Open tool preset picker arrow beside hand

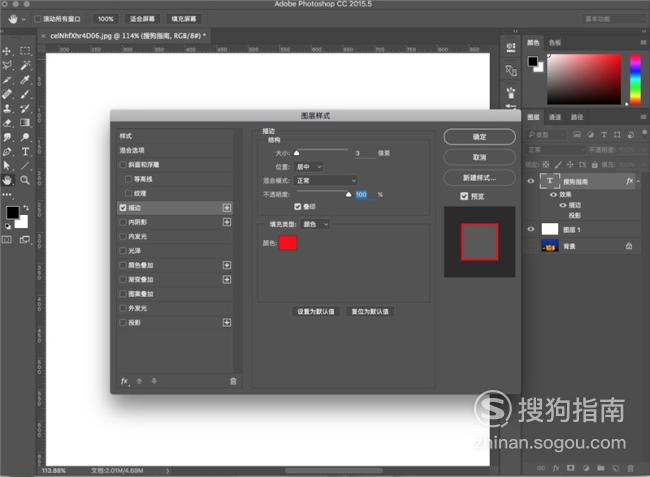(x=24, y=19)
